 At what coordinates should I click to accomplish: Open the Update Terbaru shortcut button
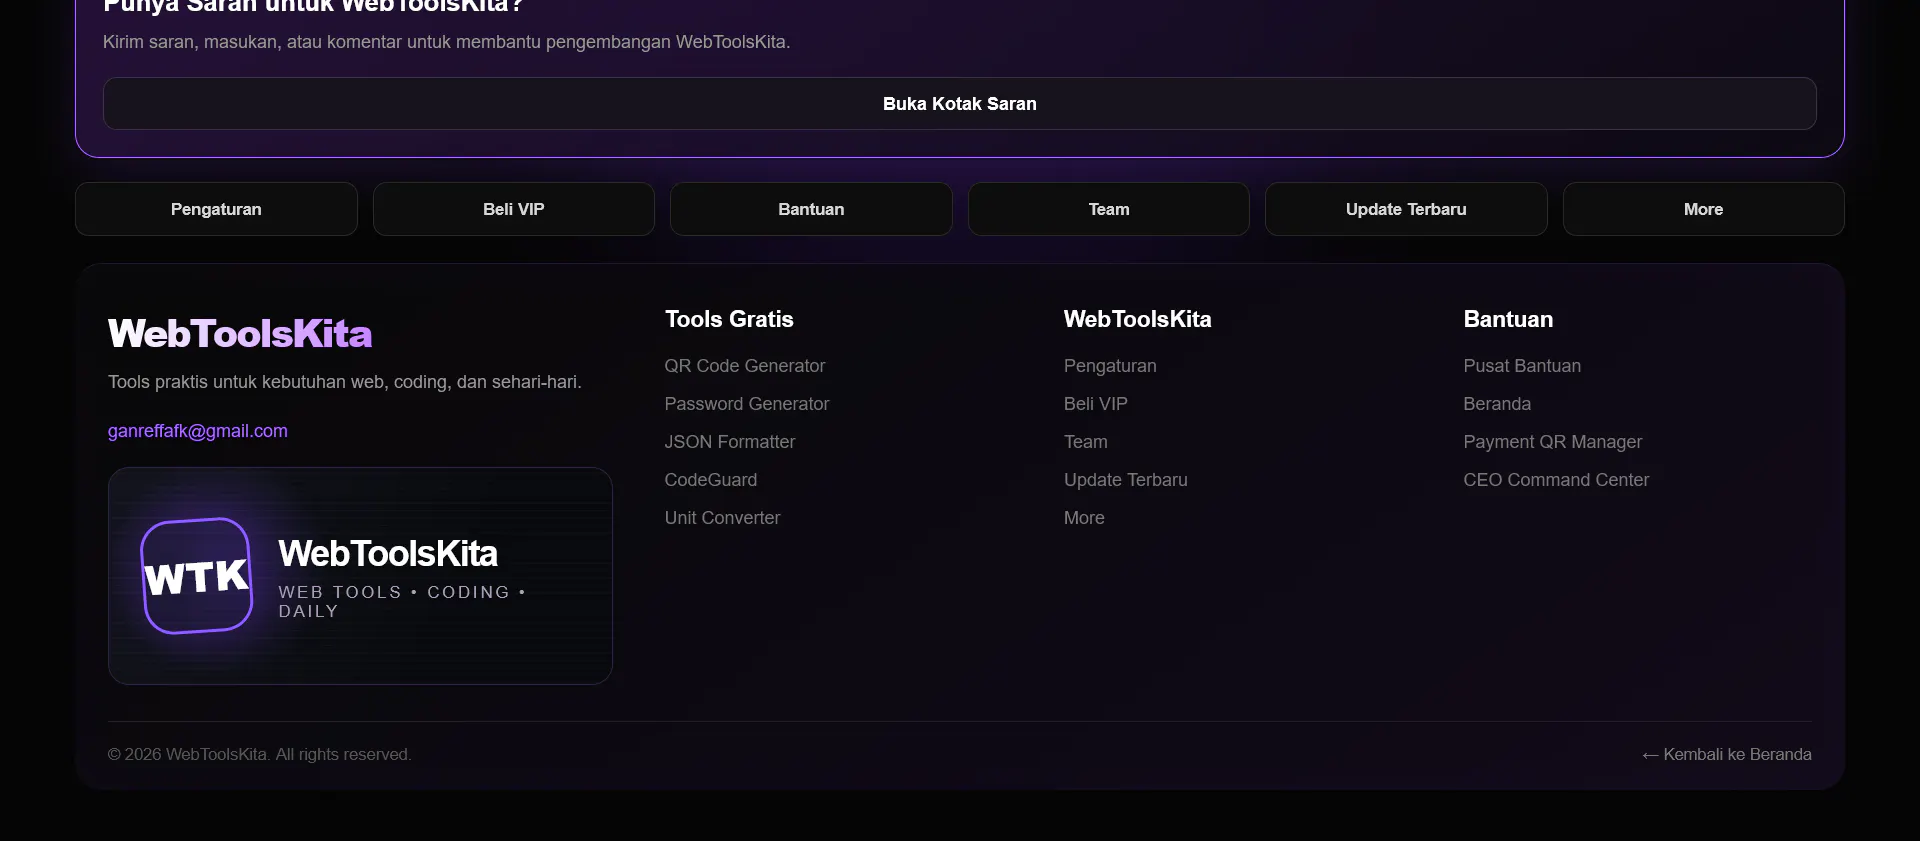(1406, 209)
